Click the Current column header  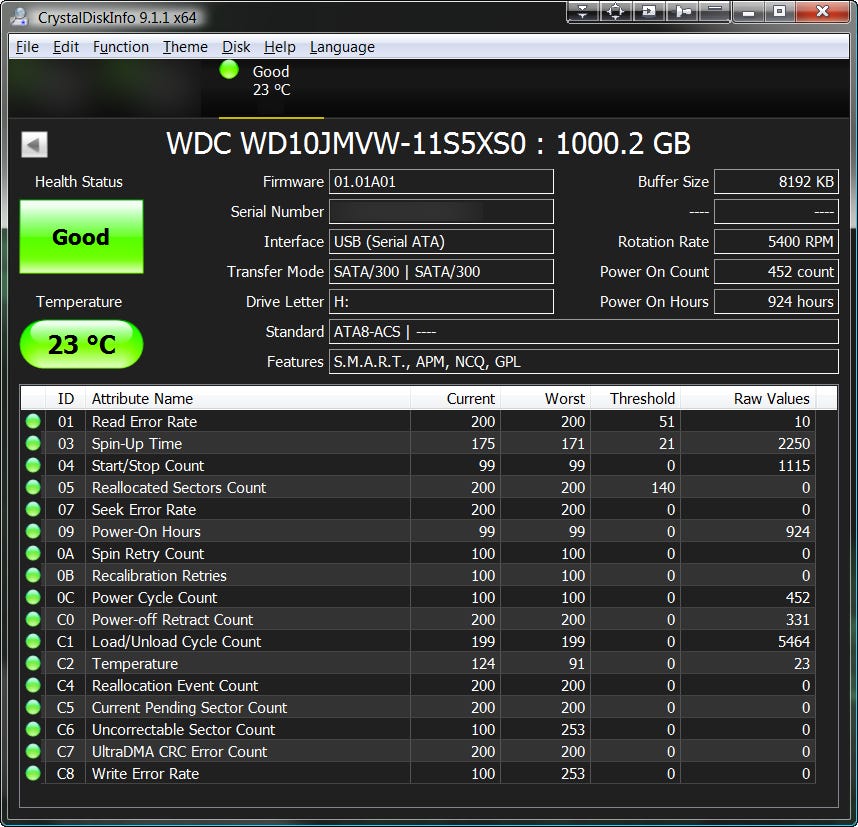tap(455, 398)
